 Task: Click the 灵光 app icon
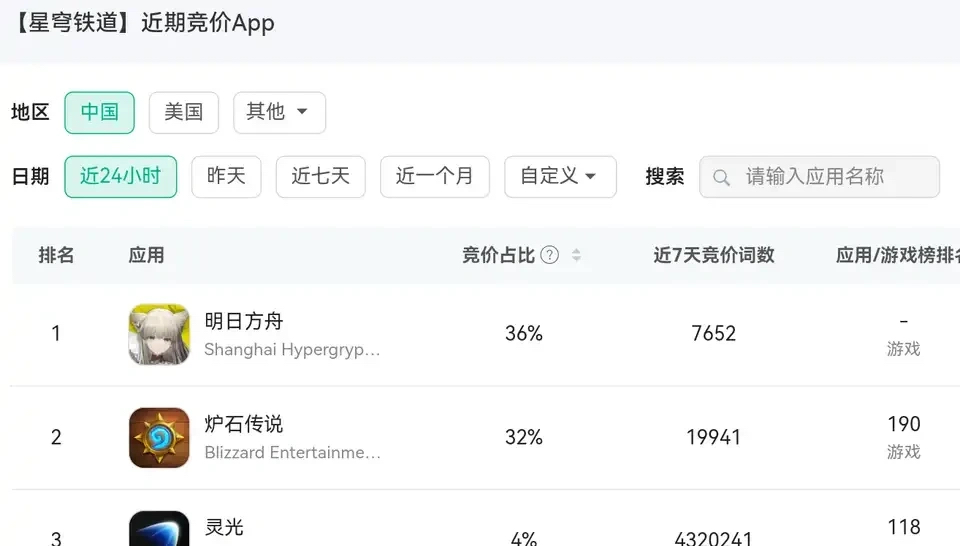159,529
